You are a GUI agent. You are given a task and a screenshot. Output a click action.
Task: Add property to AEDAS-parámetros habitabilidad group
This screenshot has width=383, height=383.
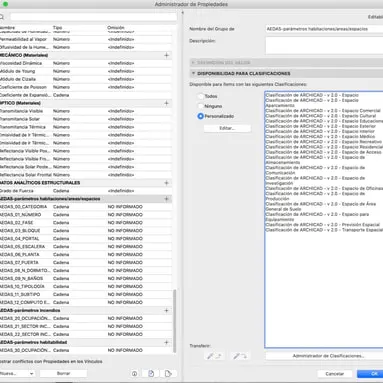tap(166, 342)
